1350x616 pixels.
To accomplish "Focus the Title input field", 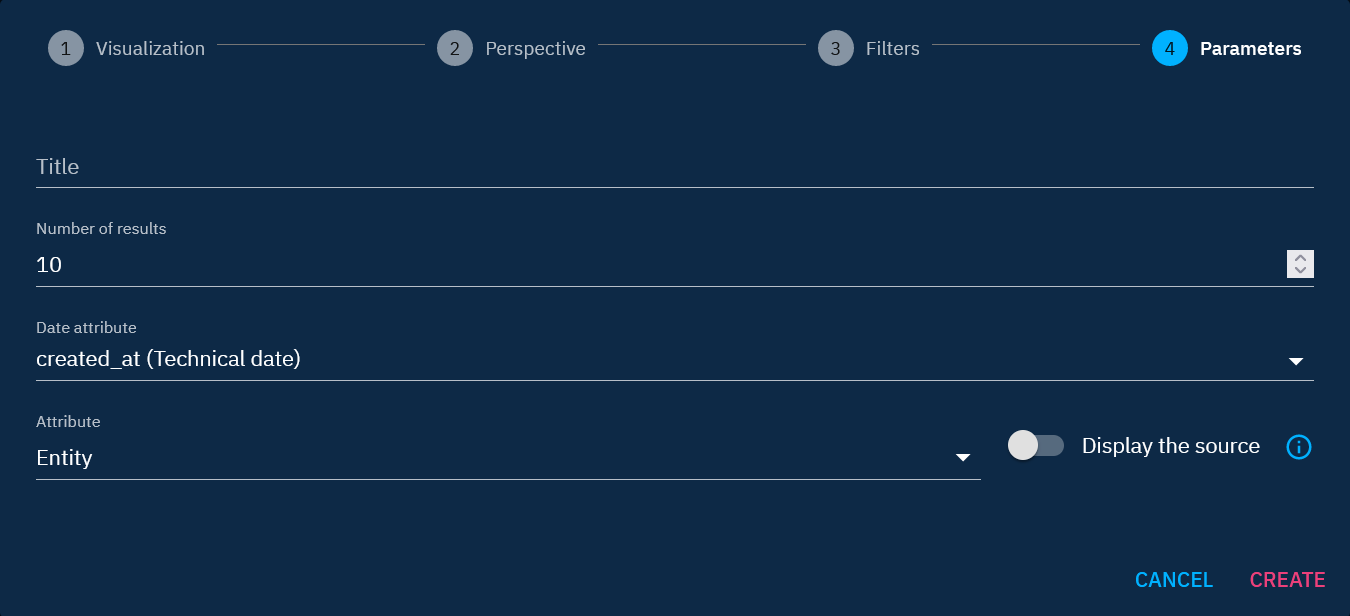I will pos(674,167).
